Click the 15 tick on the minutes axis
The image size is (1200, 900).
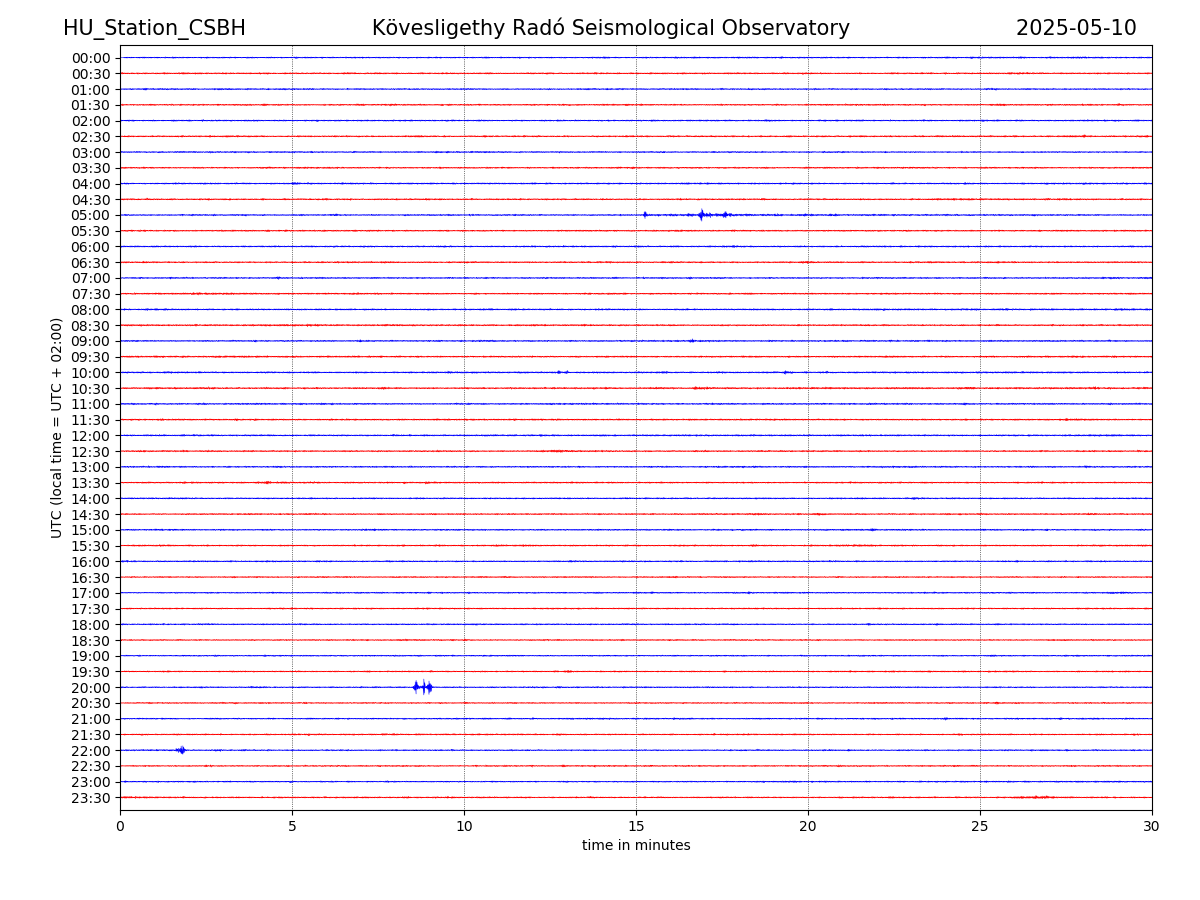[x=636, y=827]
